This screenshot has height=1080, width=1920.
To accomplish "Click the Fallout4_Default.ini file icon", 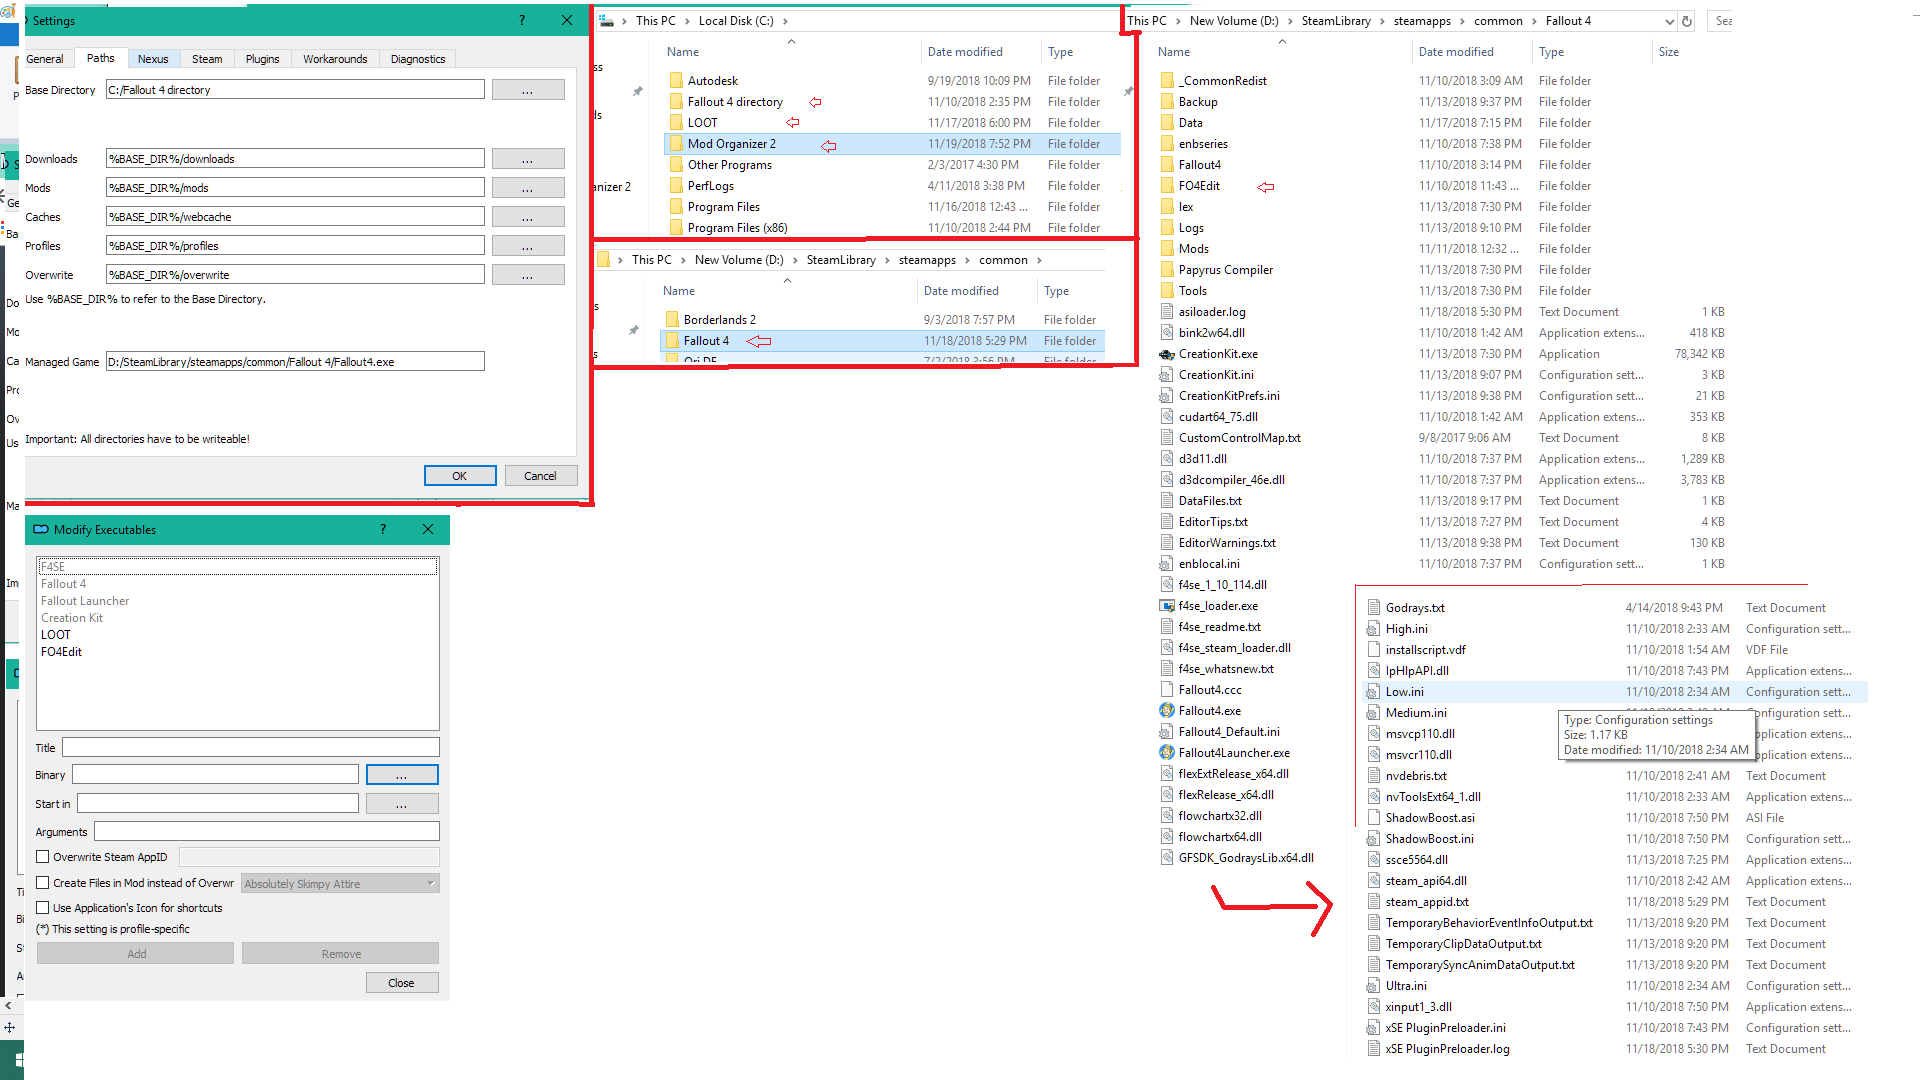I will tap(1166, 732).
